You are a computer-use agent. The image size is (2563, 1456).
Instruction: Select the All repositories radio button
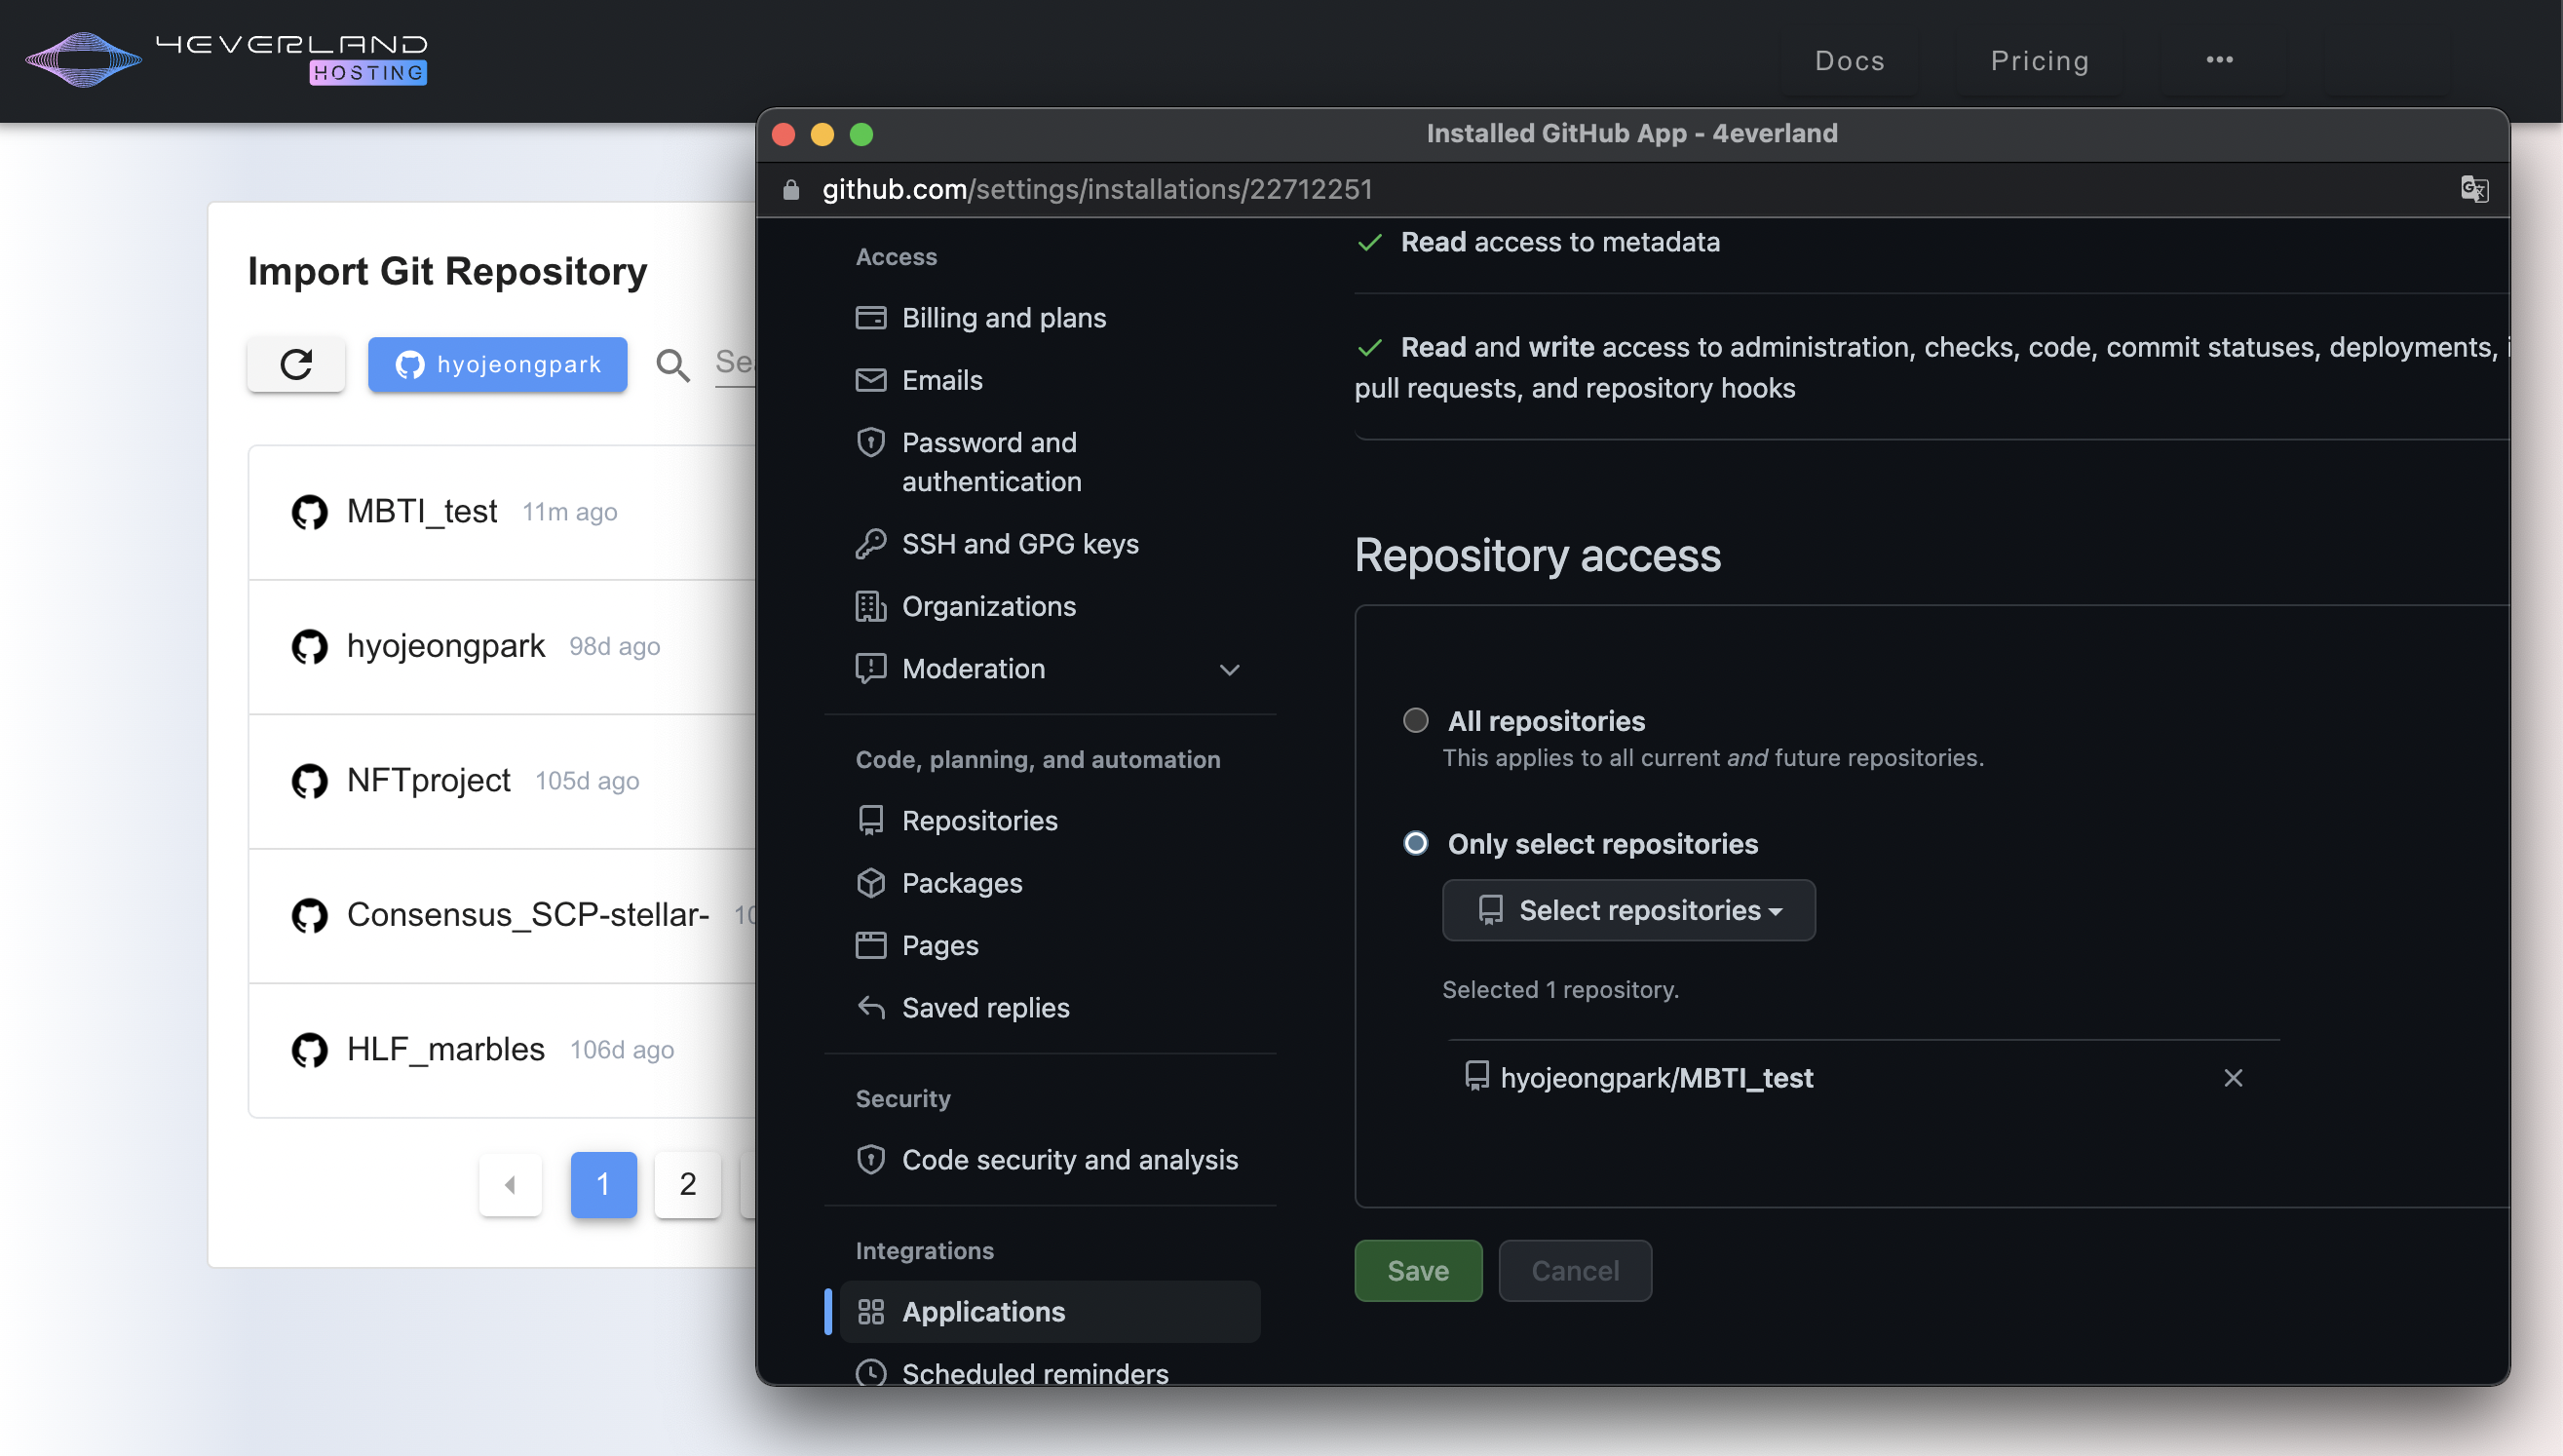(x=1415, y=720)
